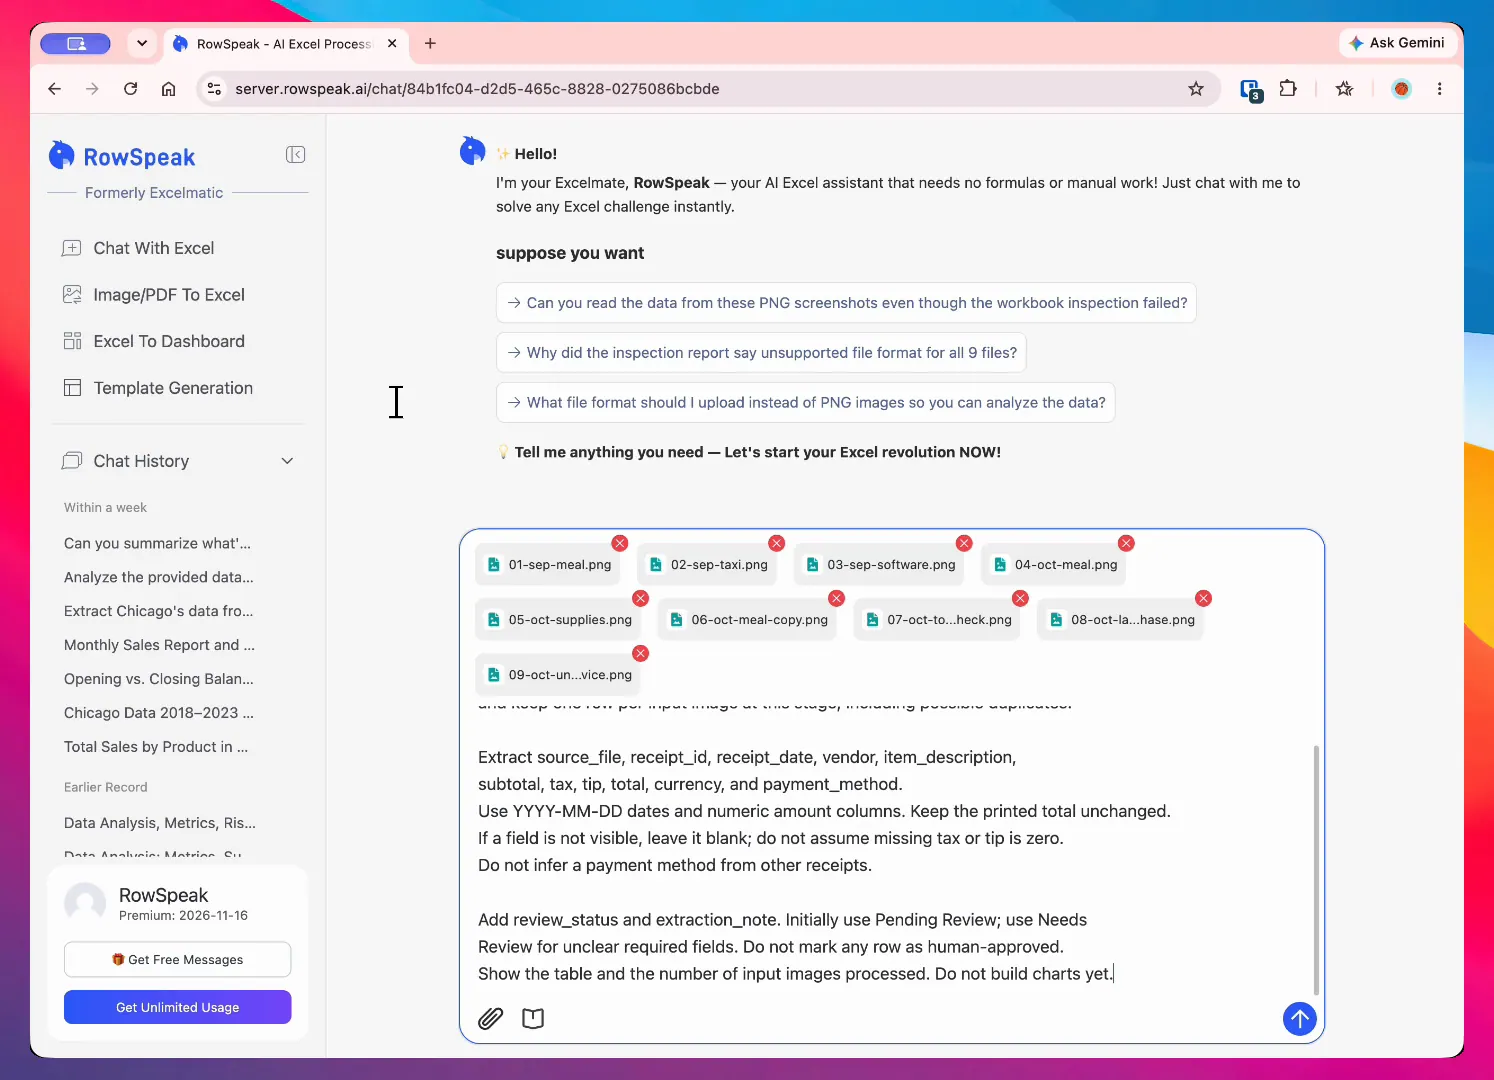Remove the 03-sep-software.png attachment
1494x1080 pixels.
pos(964,543)
